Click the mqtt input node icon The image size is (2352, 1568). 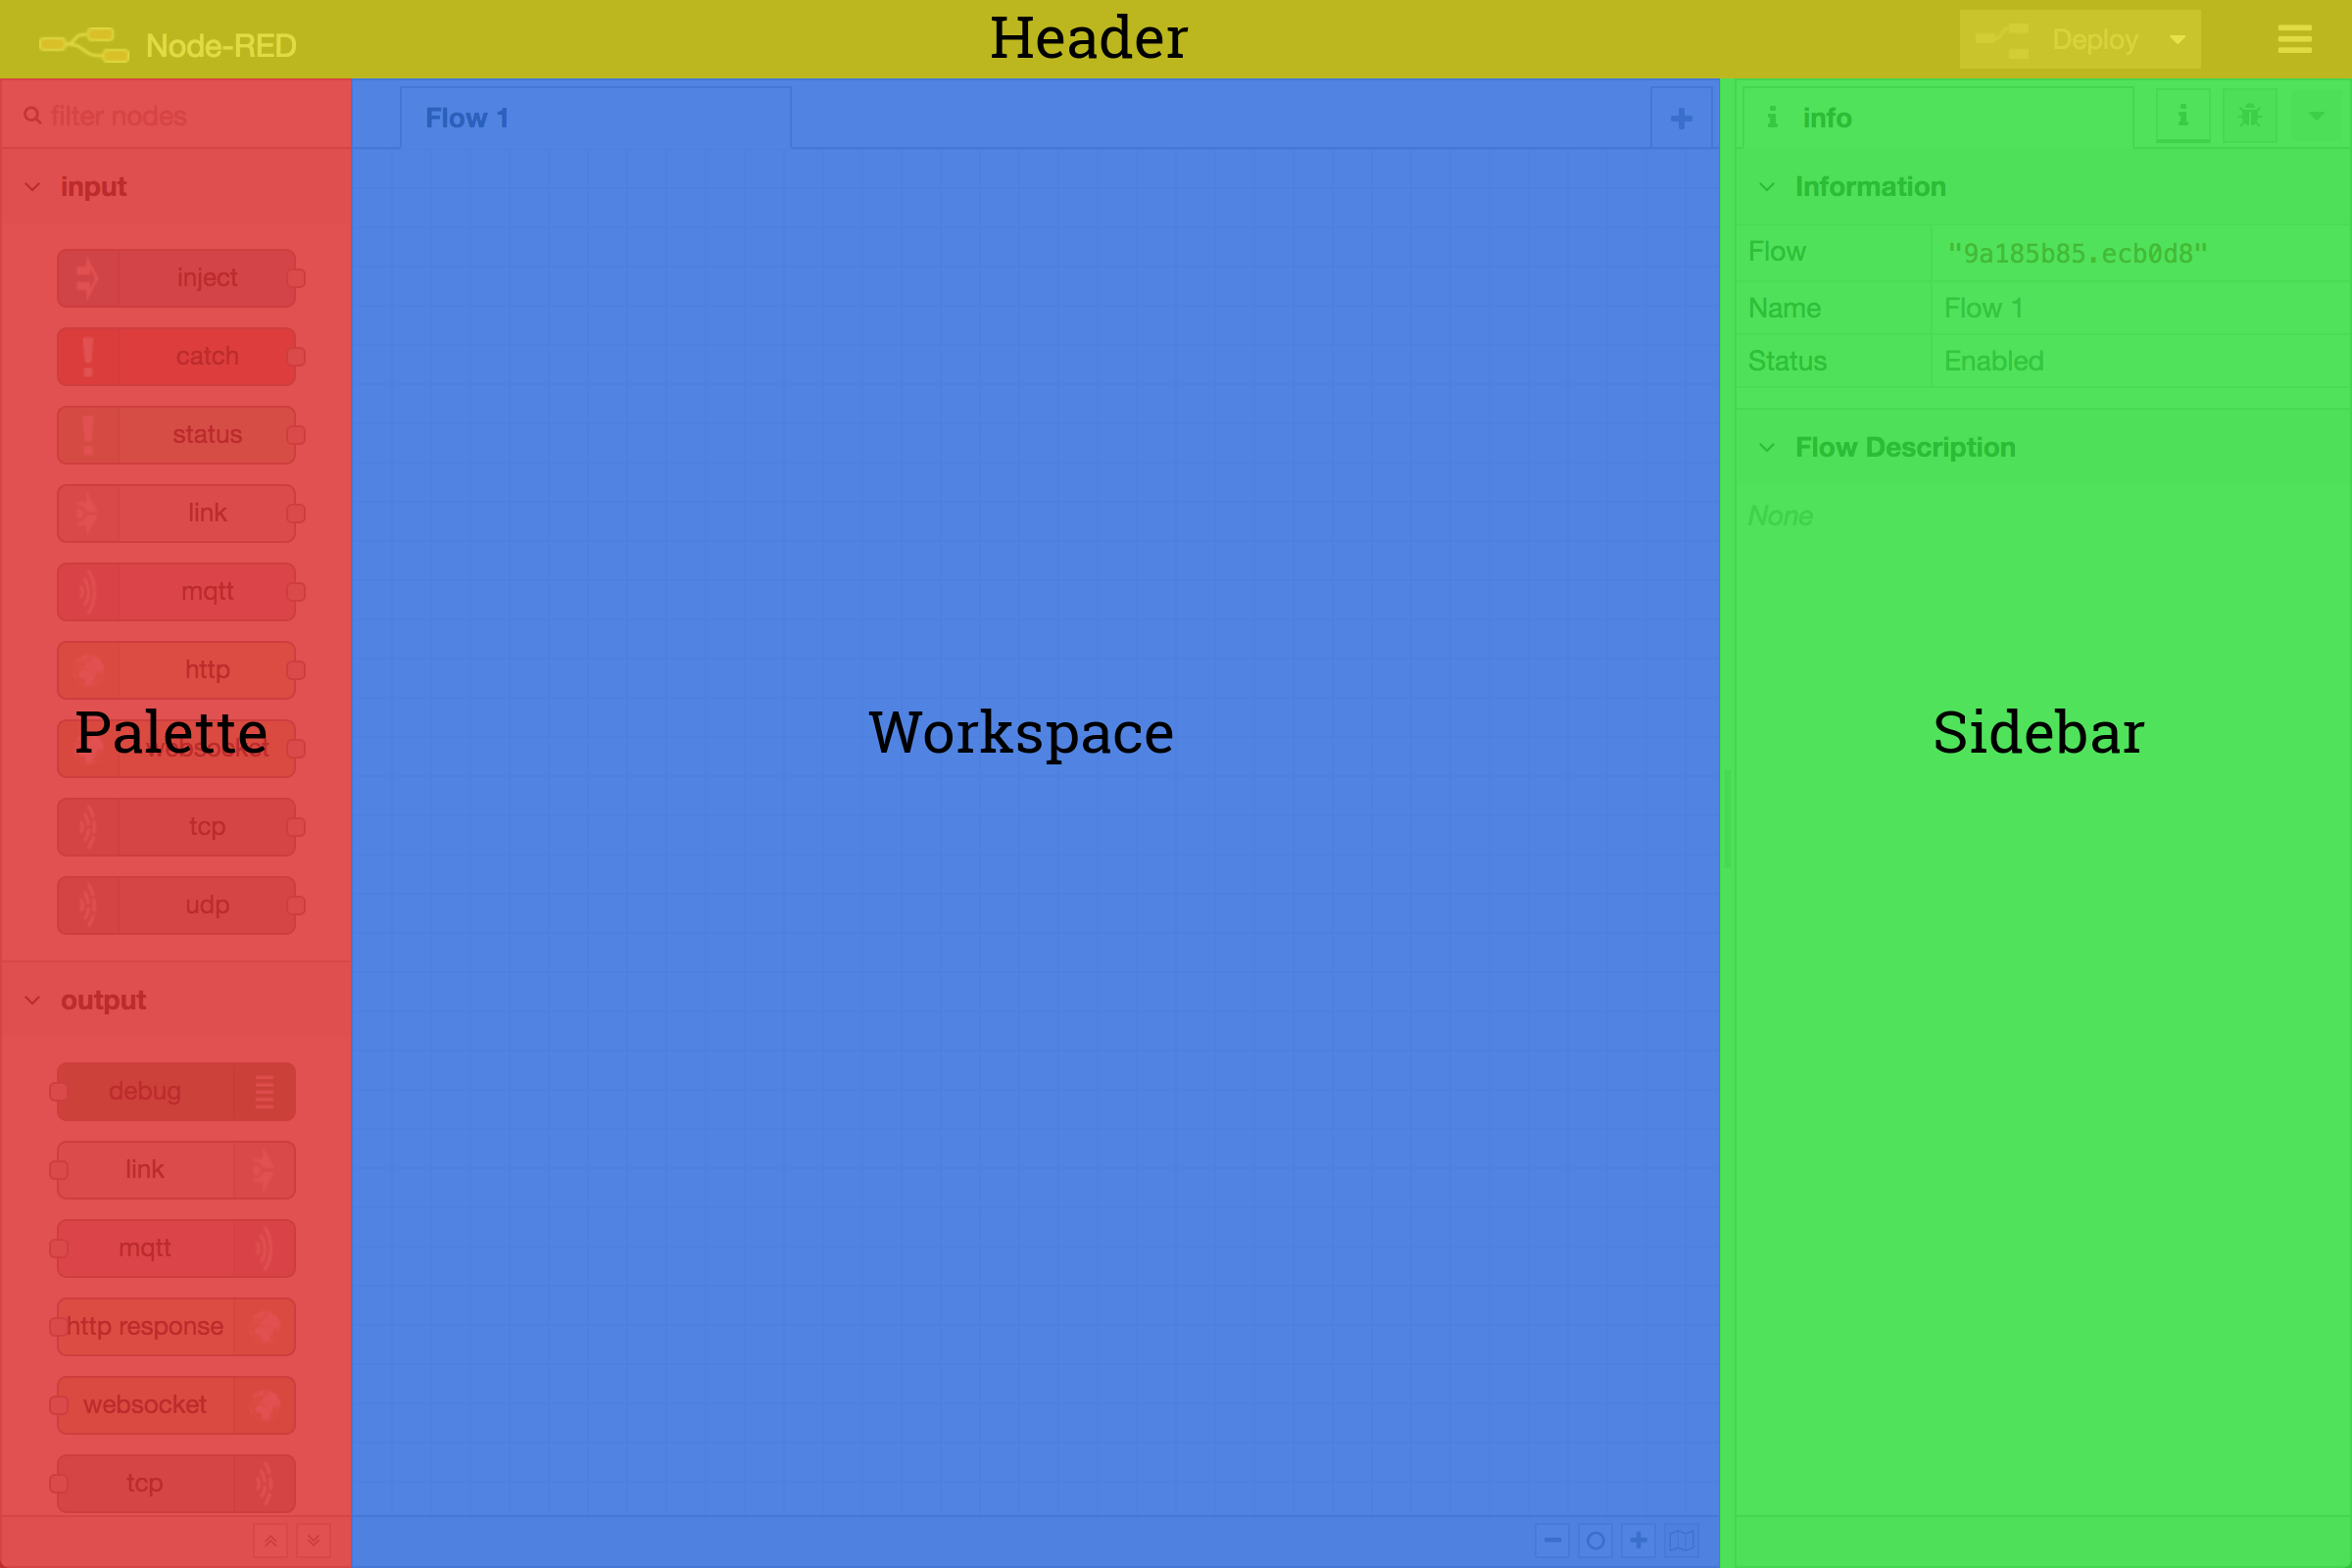87,590
